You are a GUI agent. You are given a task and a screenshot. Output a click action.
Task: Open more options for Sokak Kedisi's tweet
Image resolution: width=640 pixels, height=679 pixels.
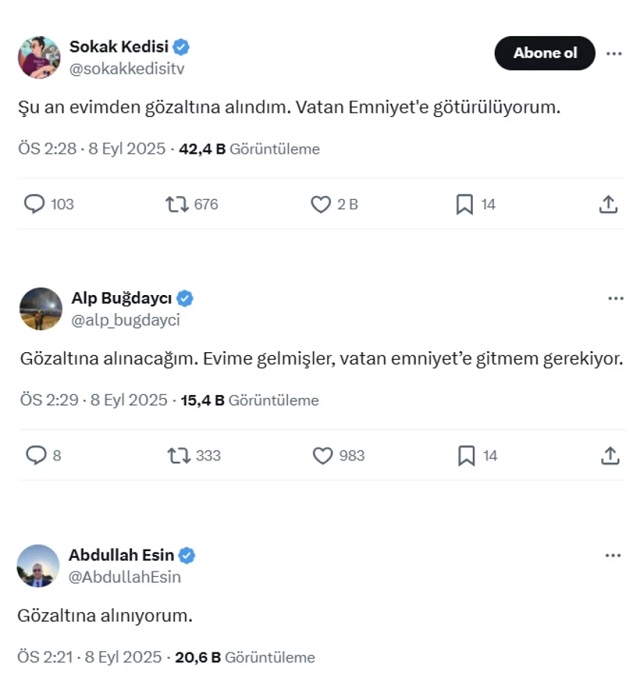tap(615, 53)
